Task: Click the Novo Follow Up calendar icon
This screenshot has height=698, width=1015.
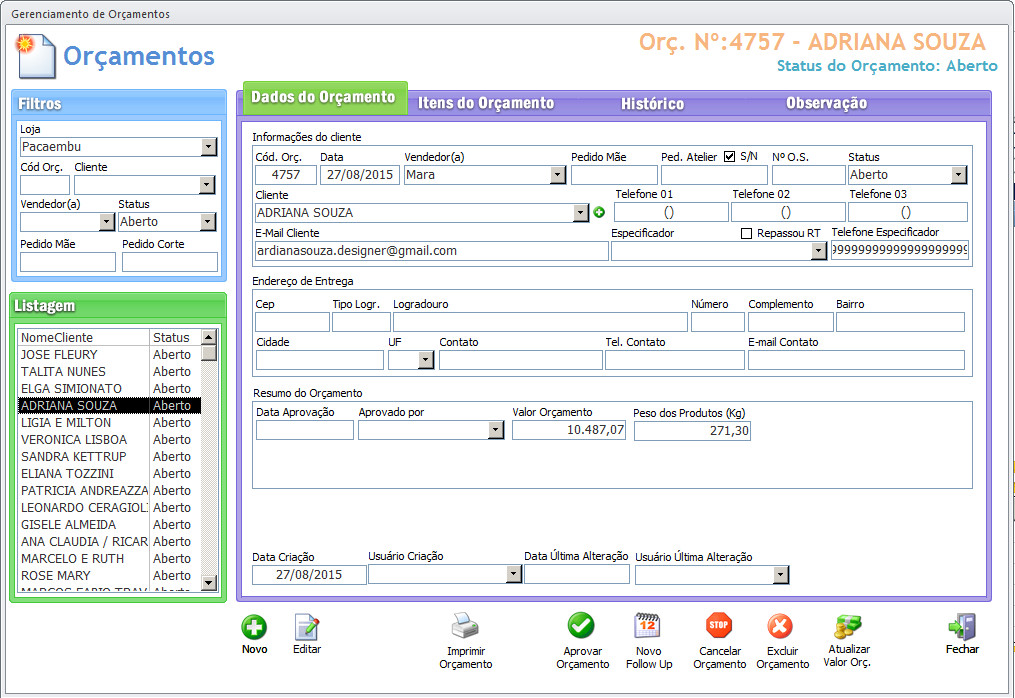Action: [647, 625]
